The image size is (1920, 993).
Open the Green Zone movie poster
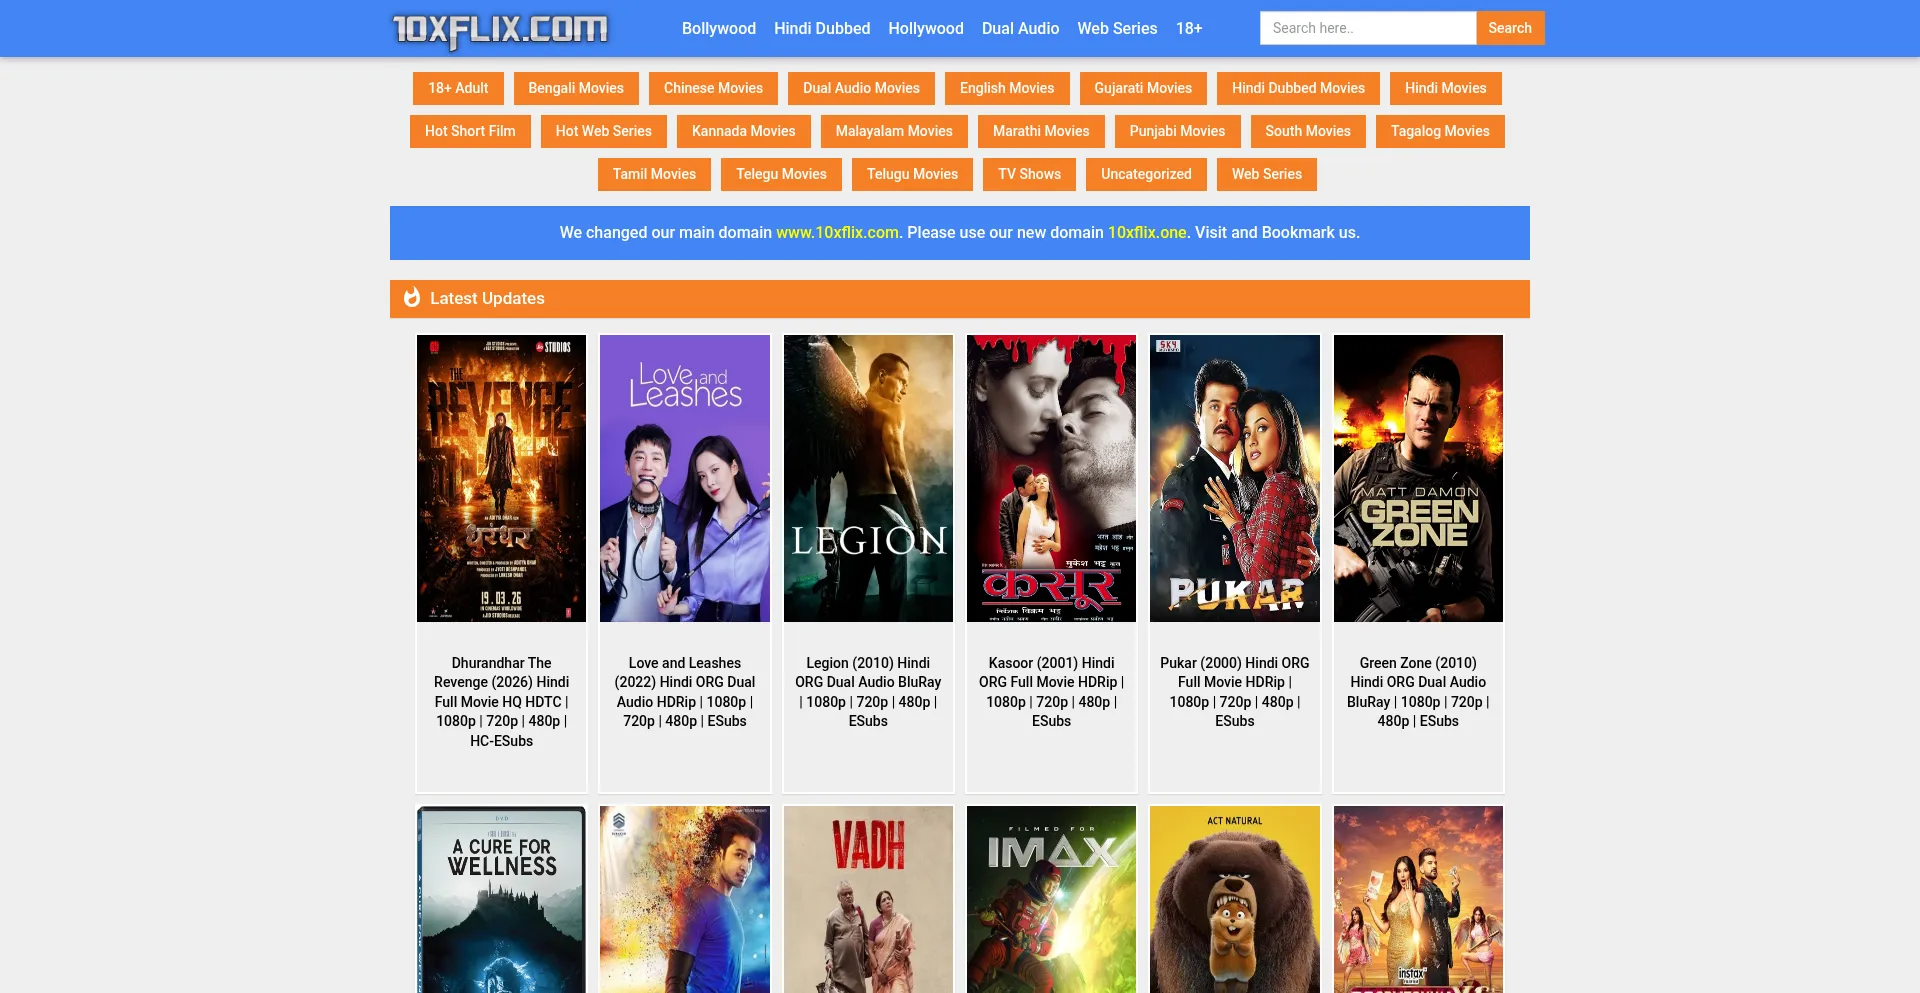[x=1418, y=478]
